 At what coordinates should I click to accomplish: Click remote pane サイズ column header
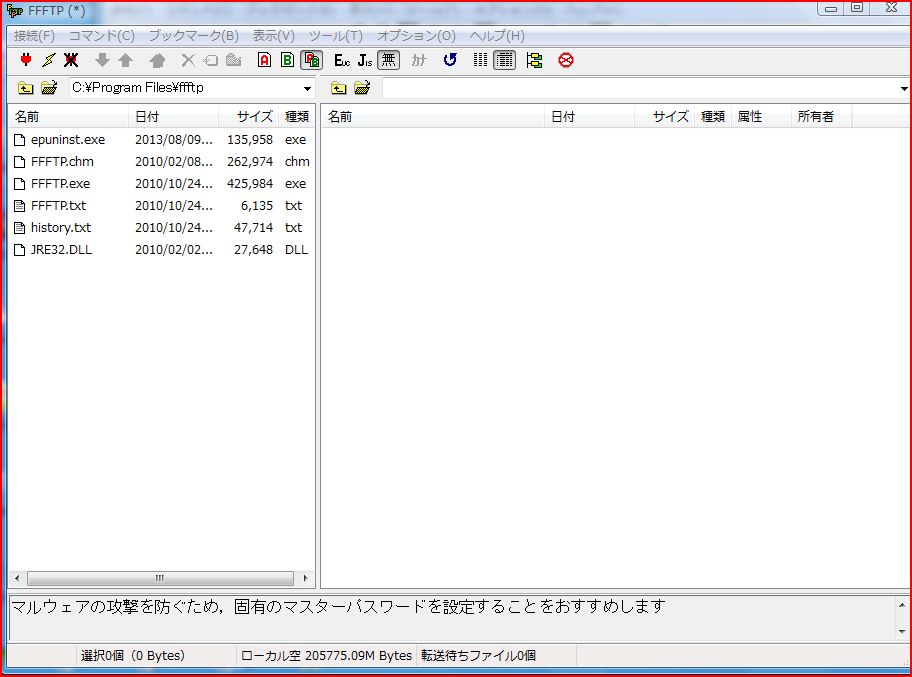[665, 117]
